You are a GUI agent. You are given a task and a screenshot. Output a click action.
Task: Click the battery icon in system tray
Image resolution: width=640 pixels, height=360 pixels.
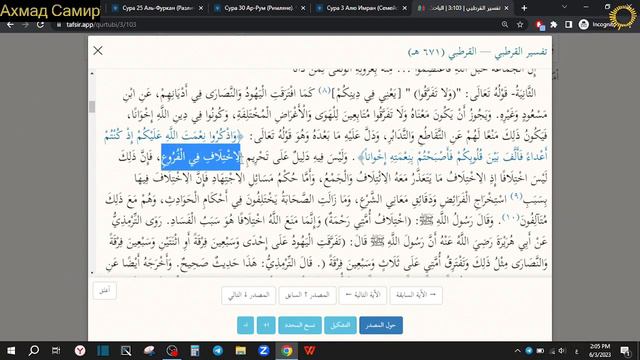[x=540, y=351]
